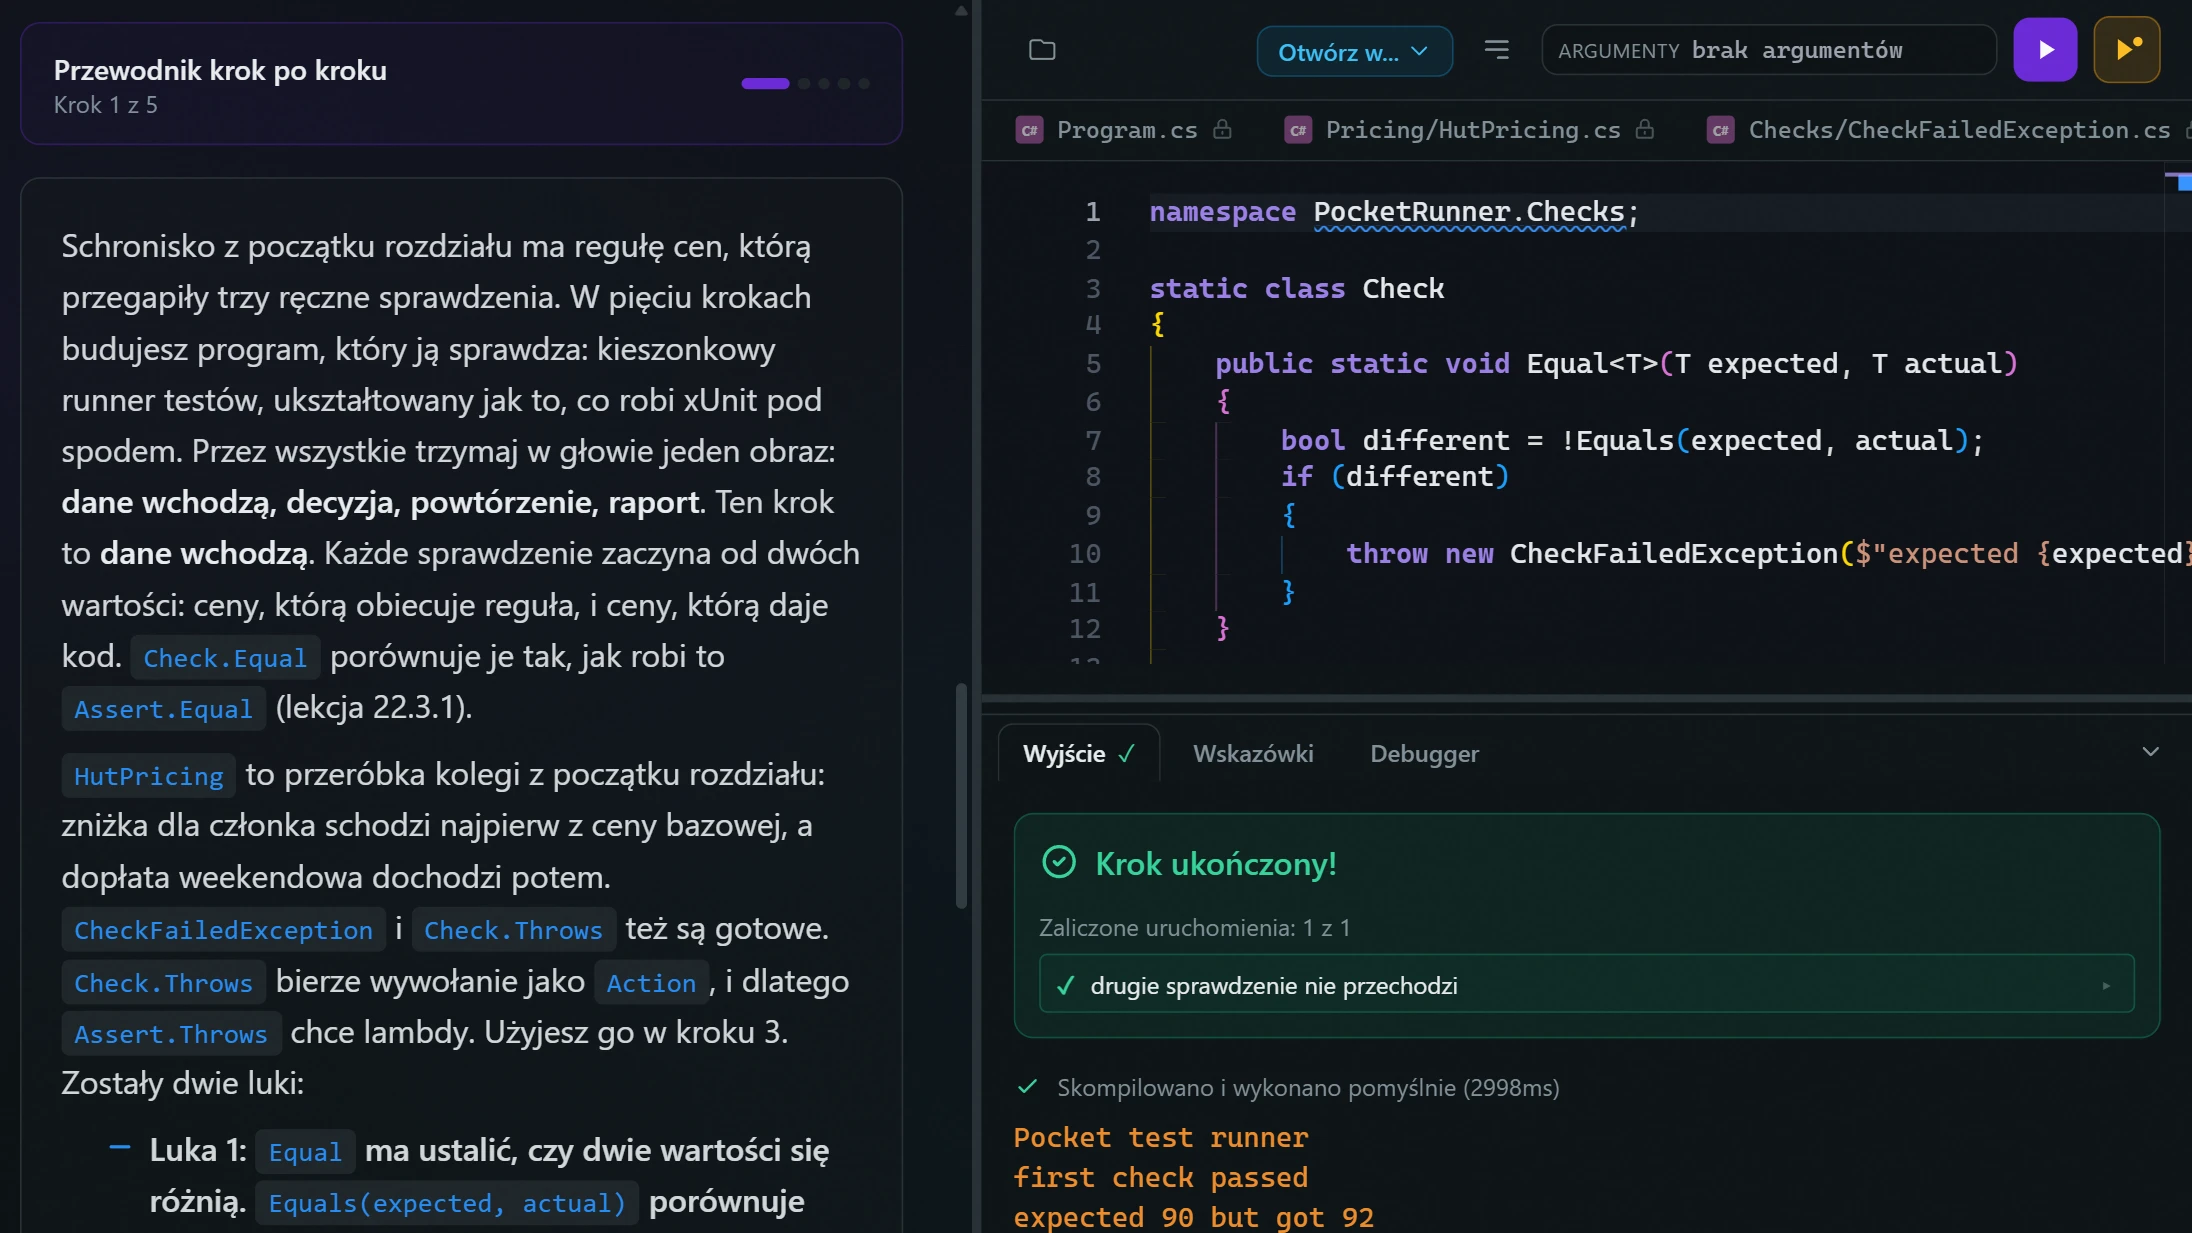Click the lock icon on HutPricing.cs tab
2192x1233 pixels.
[x=1645, y=129]
